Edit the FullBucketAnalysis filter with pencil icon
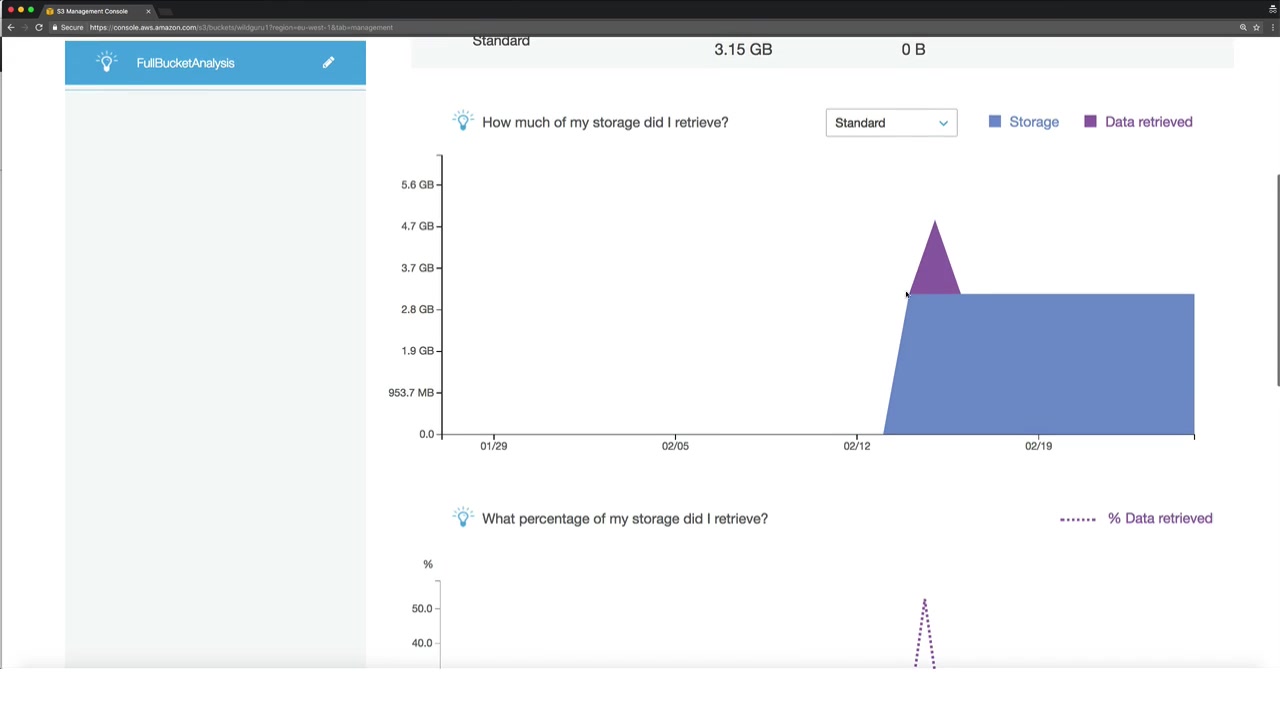 pos(328,63)
